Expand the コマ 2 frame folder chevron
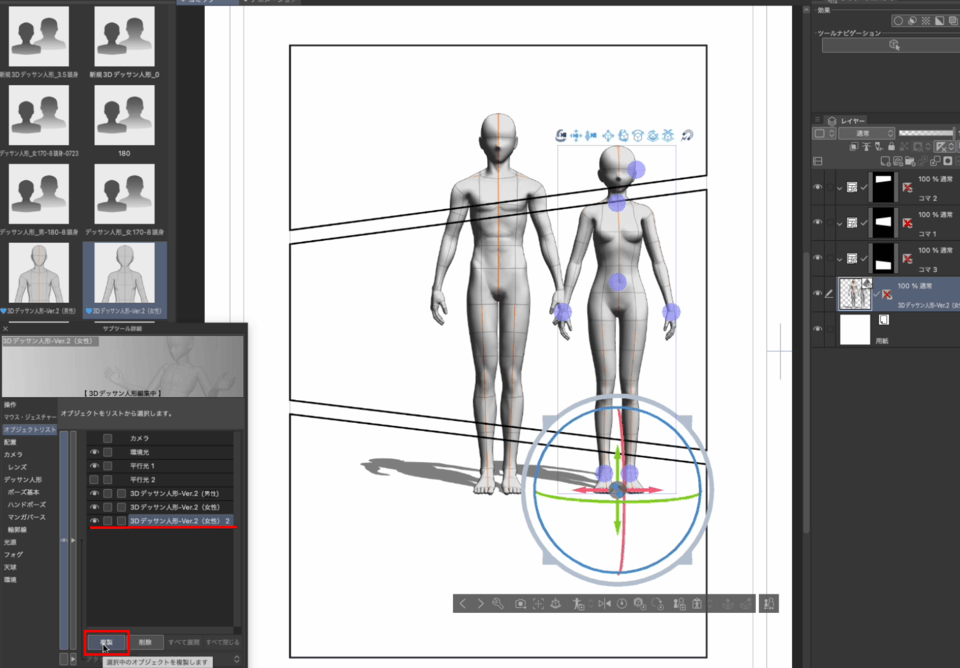This screenshot has width=960, height=668. tap(840, 188)
